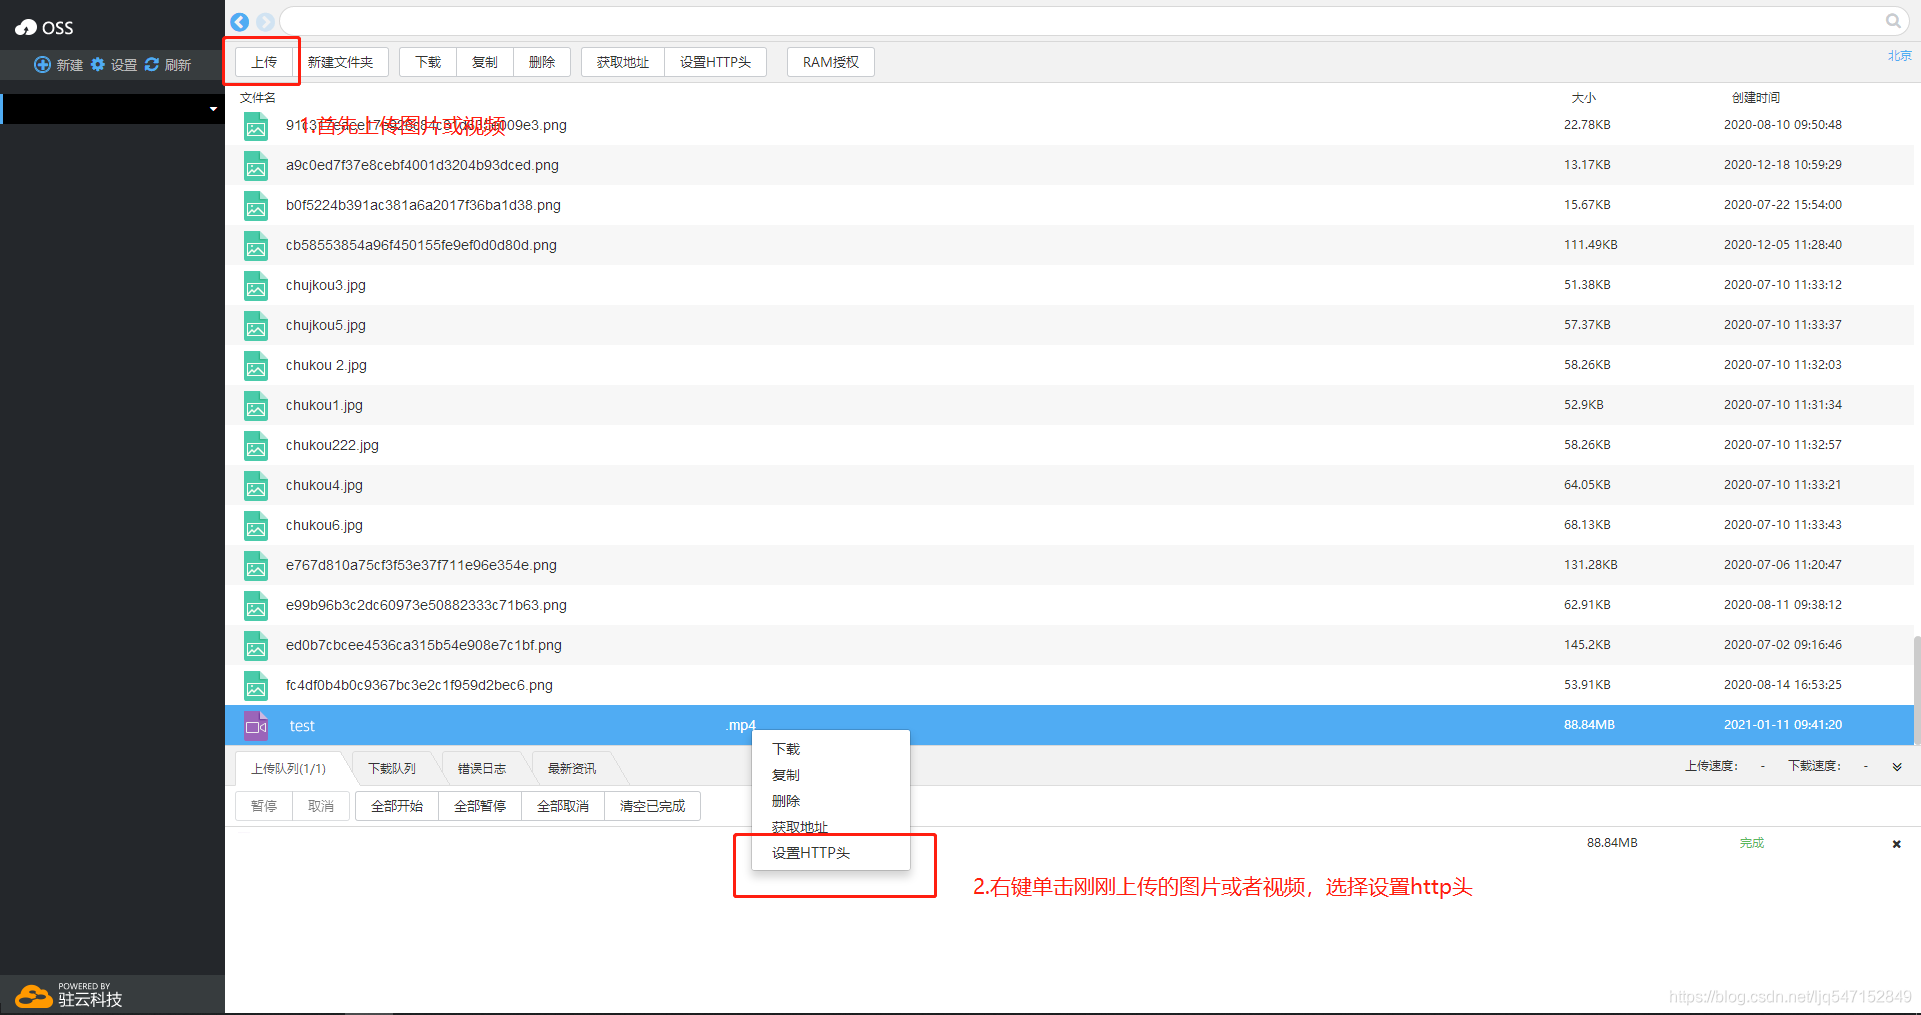Choose 删除 from the context menu

click(831, 801)
